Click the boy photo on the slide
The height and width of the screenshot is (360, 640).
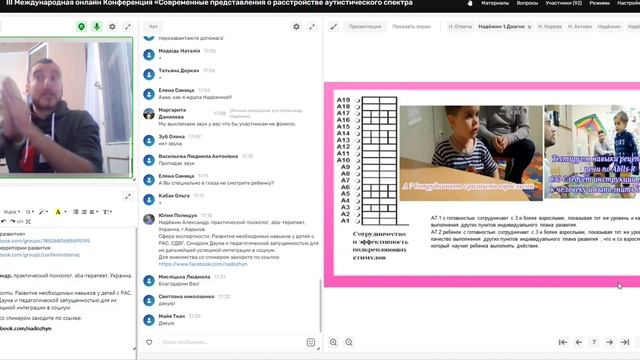(x=471, y=153)
